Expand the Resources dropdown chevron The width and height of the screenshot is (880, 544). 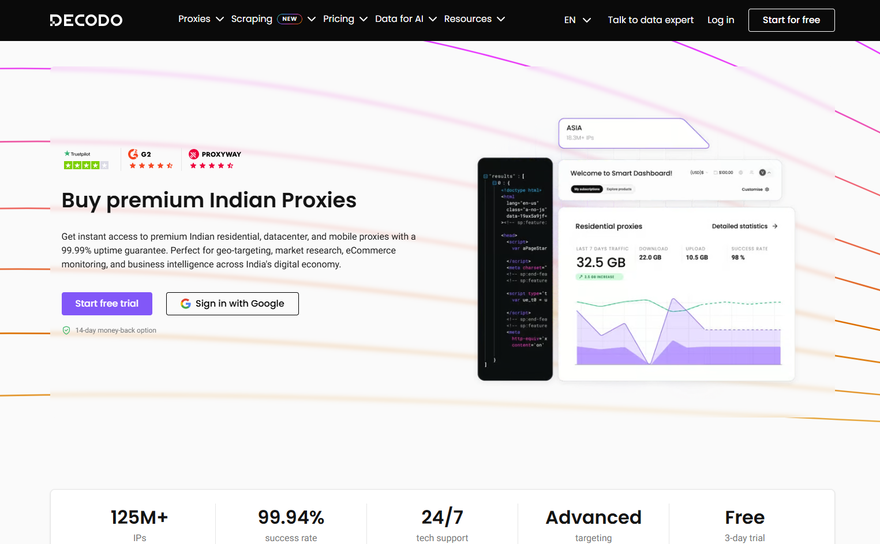coord(501,19)
